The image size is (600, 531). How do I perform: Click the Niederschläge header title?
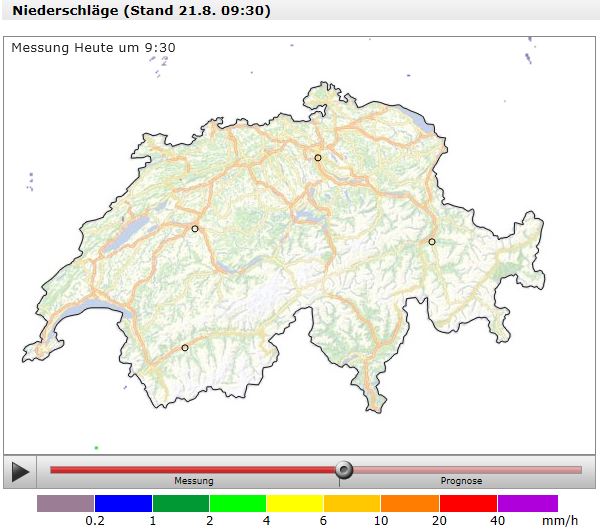(140, 11)
